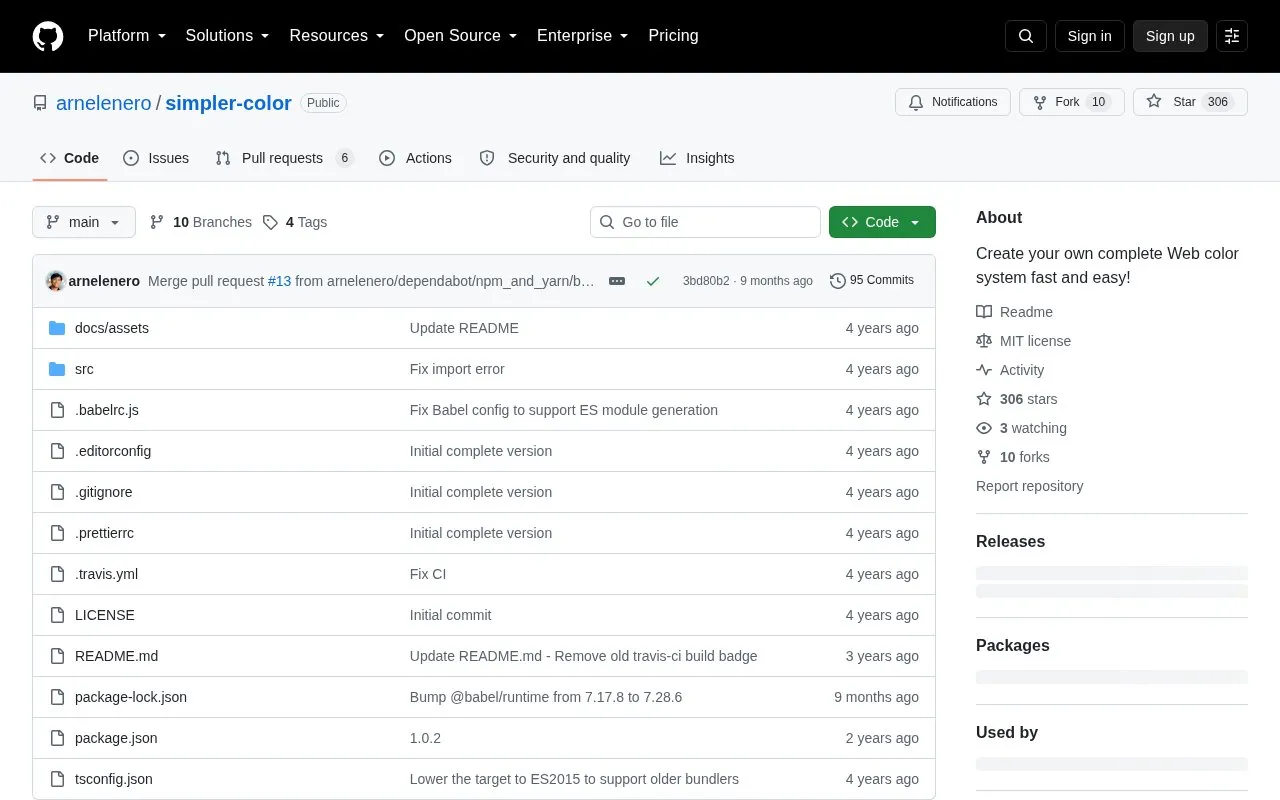
Task: Star the repository
Action: (x=1190, y=102)
